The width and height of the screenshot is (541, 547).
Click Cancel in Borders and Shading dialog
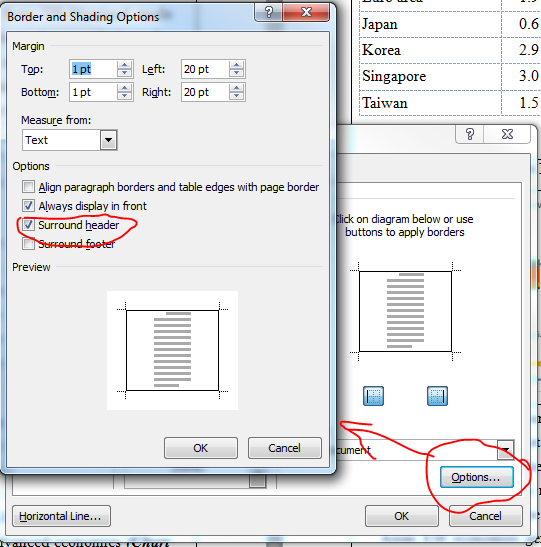coord(486,516)
